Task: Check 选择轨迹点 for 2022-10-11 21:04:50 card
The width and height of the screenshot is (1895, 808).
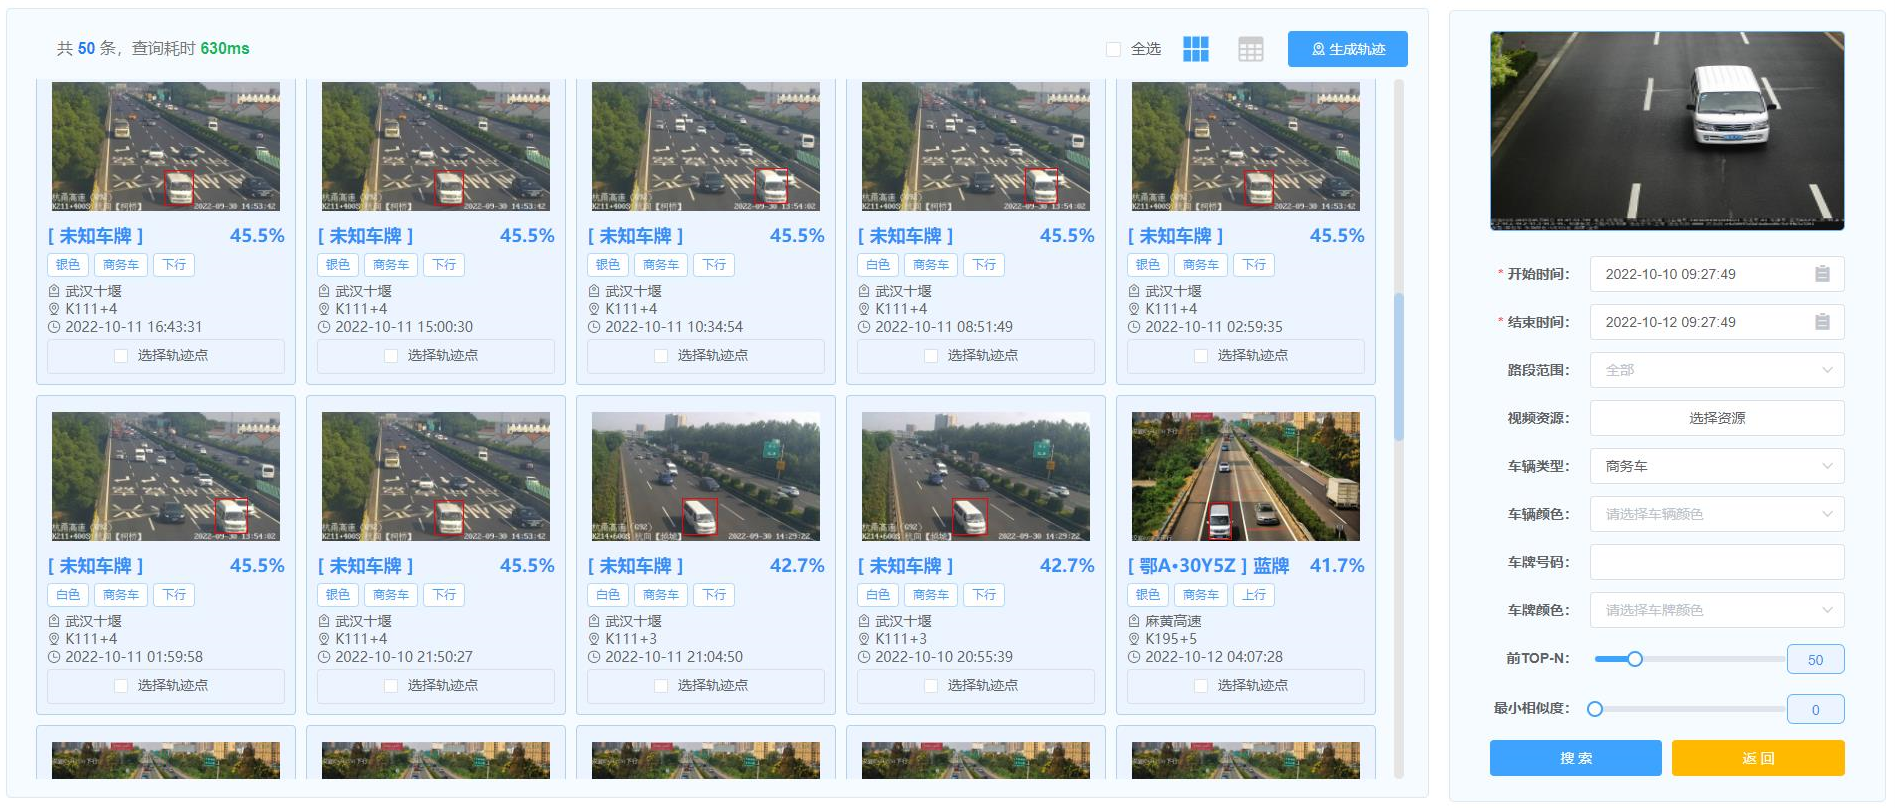Action: (x=661, y=686)
